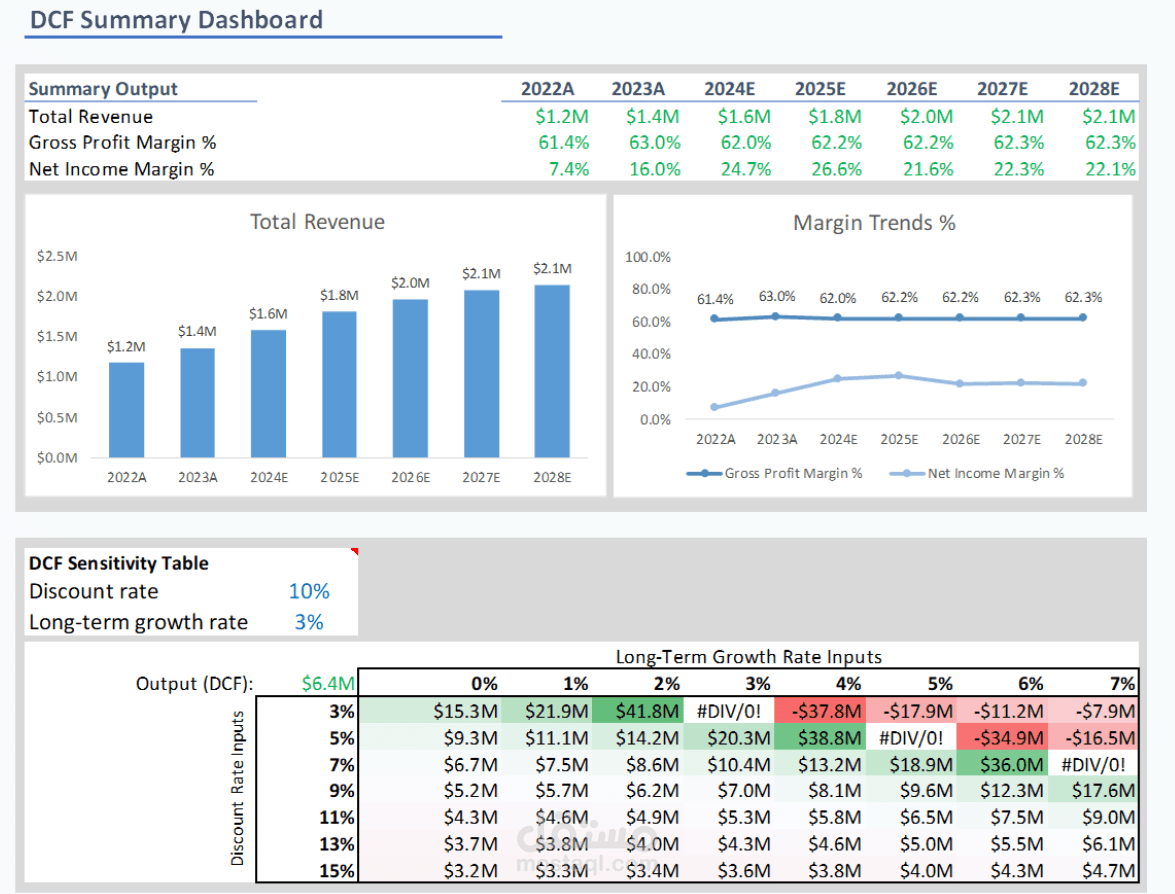Select the red -$37.8M sensitivity cell
The width and height of the screenshot is (1175, 894).
point(820,710)
